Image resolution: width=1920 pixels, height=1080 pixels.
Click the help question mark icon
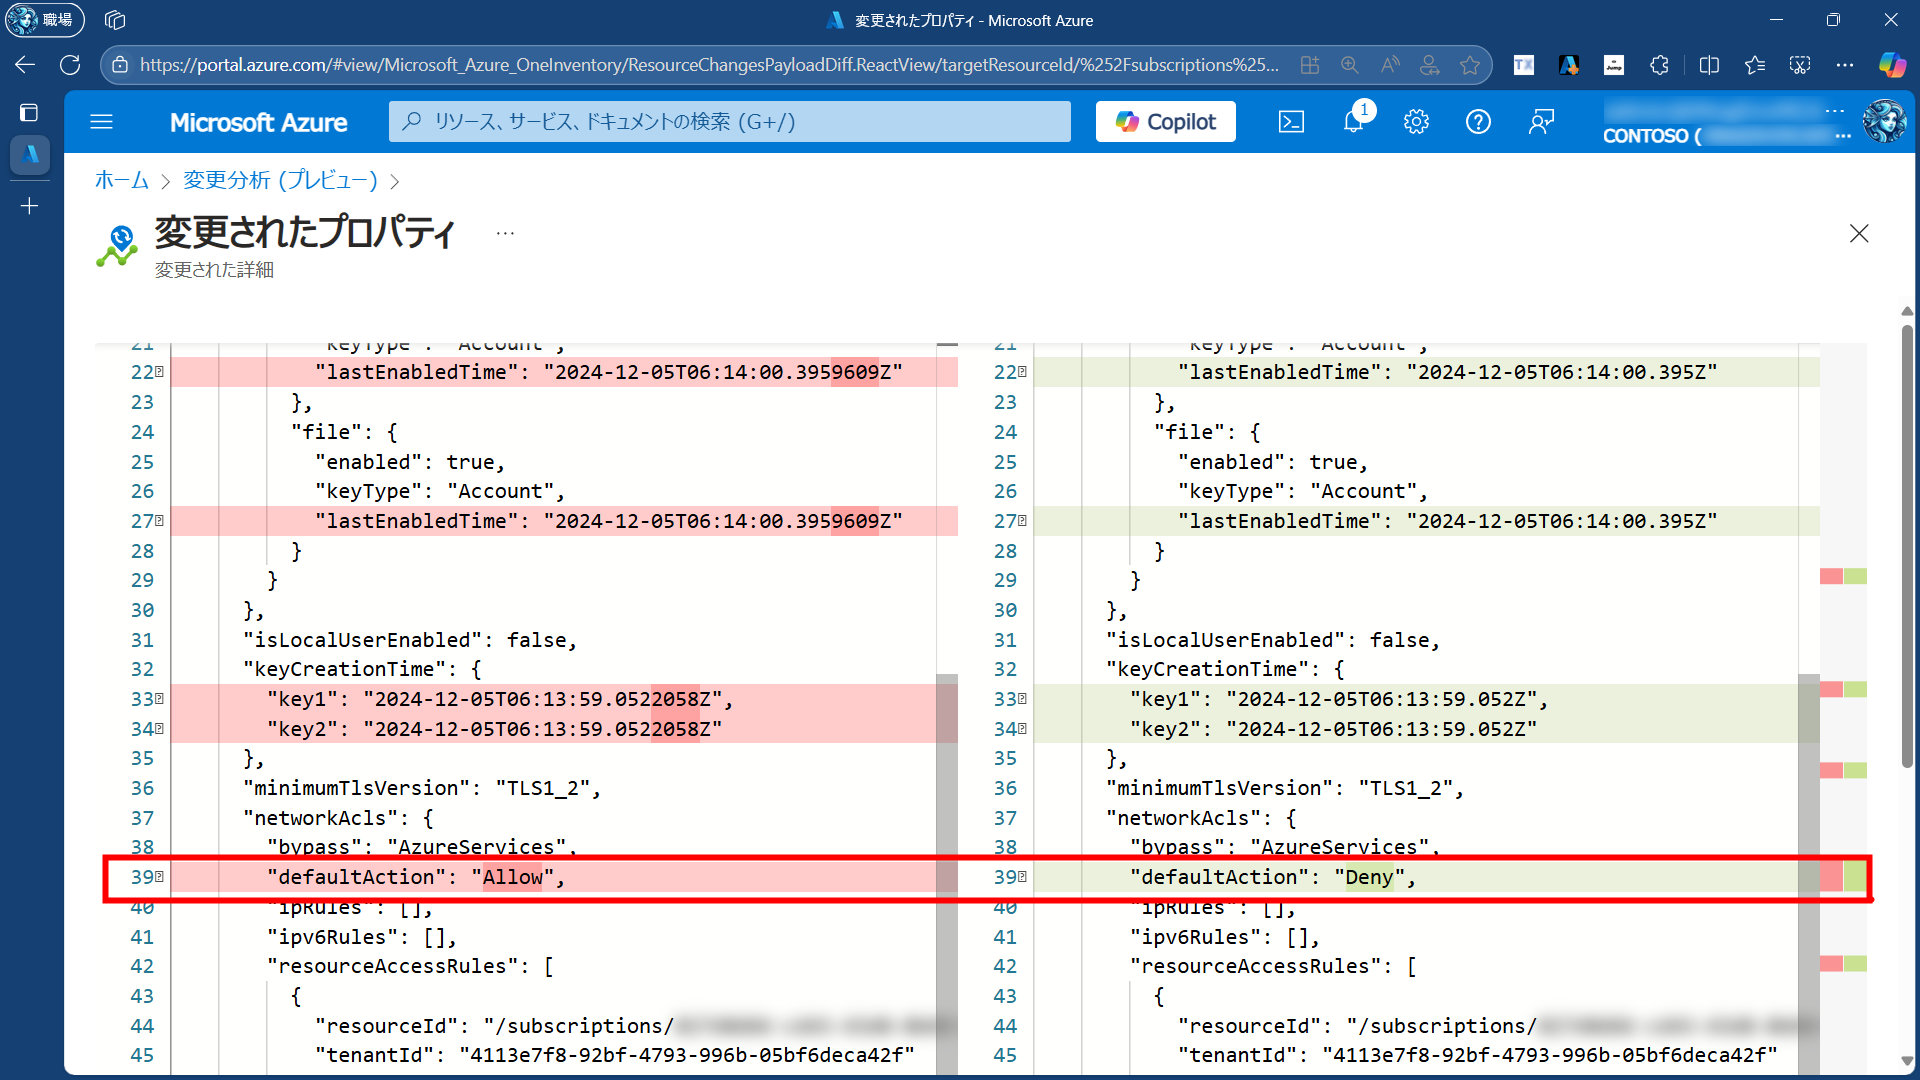coord(1478,122)
